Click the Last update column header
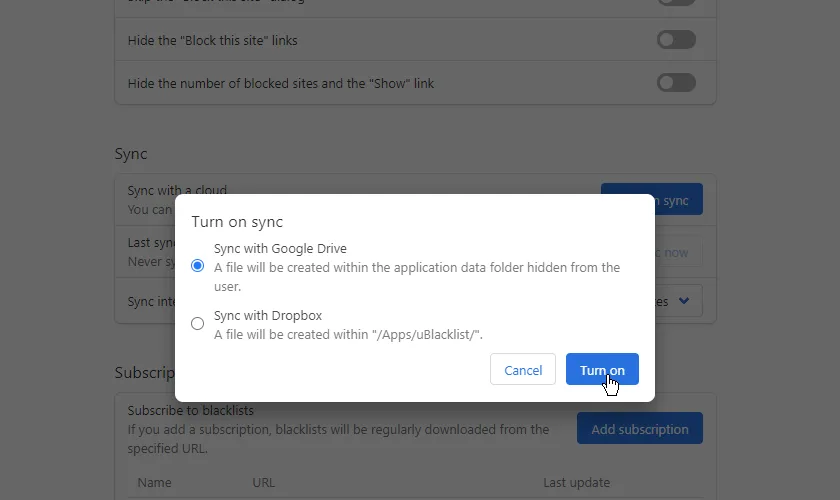The image size is (840, 500). (576, 482)
